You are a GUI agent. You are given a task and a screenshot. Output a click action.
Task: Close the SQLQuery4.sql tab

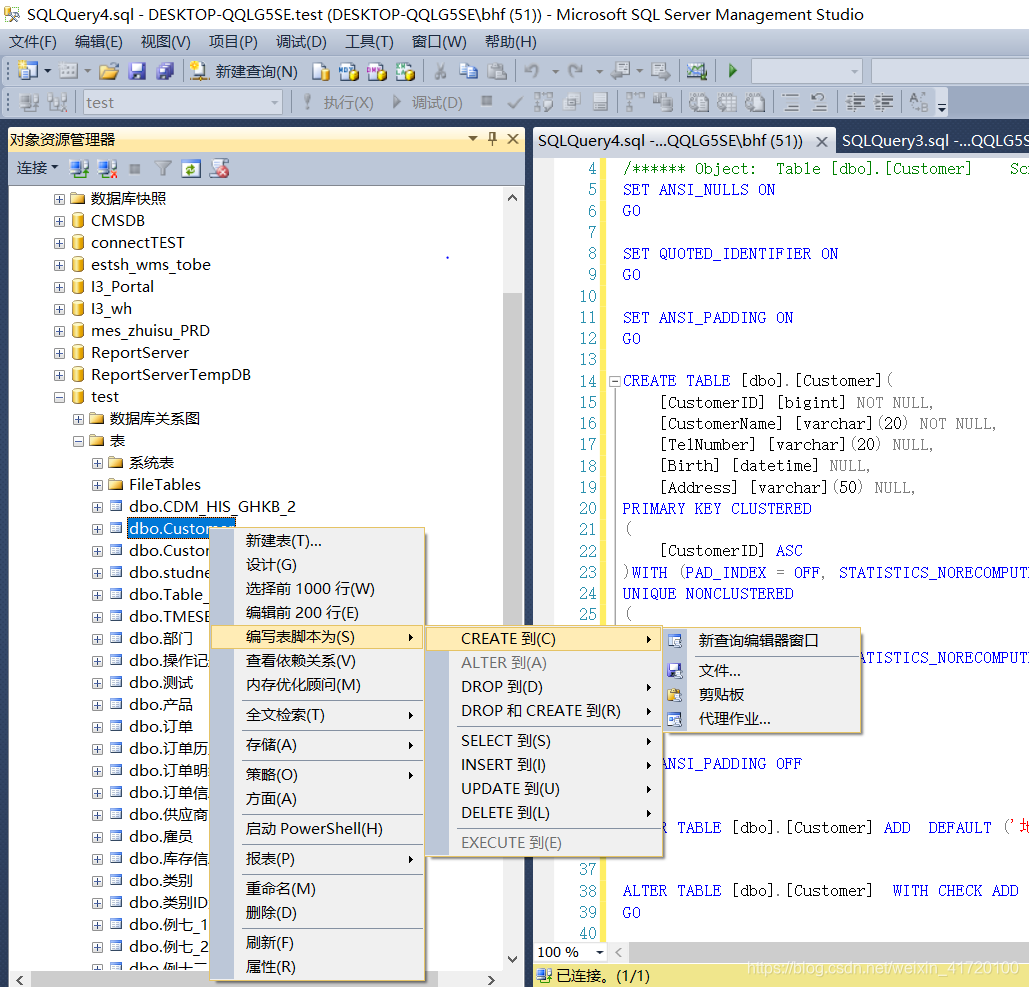[x=822, y=141]
